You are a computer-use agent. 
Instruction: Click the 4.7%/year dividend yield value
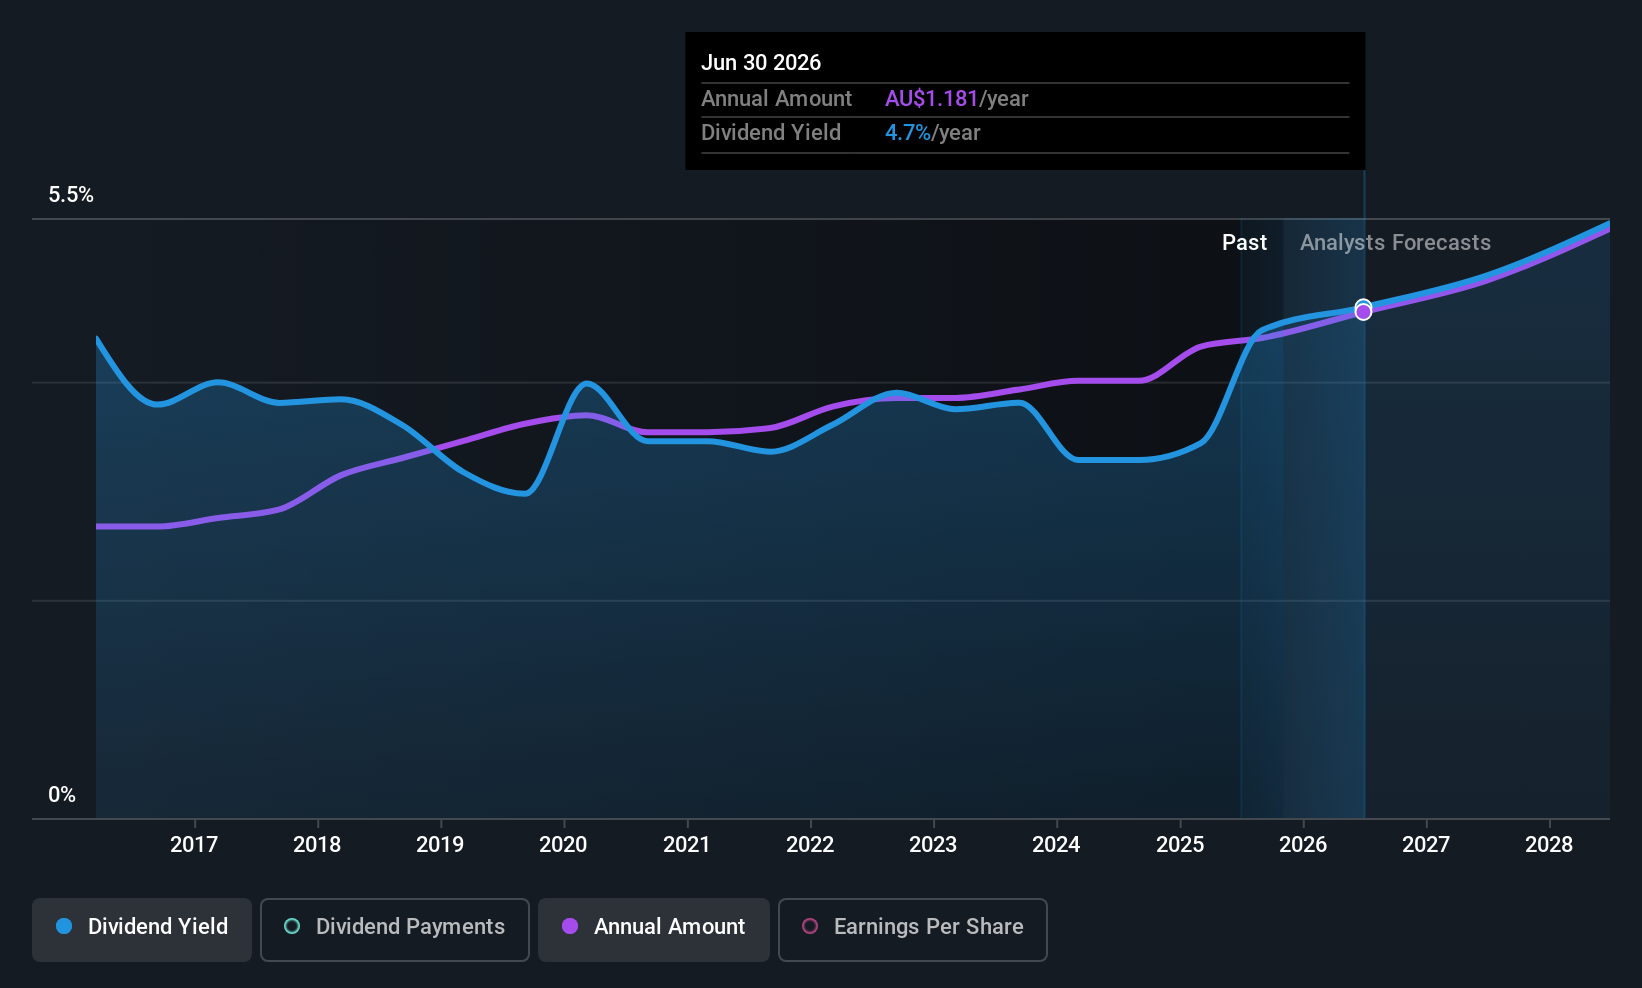click(932, 133)
